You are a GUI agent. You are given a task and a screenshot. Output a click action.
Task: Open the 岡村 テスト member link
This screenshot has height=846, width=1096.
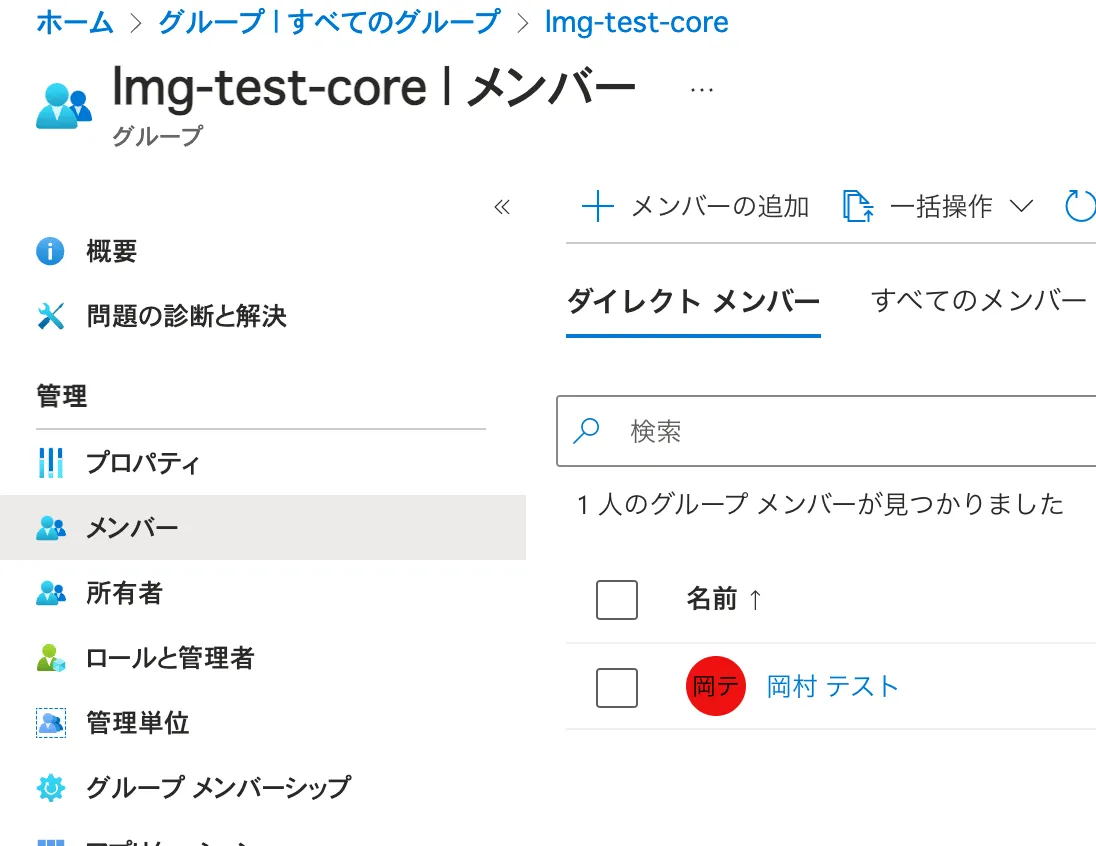[x=832, y=687]
